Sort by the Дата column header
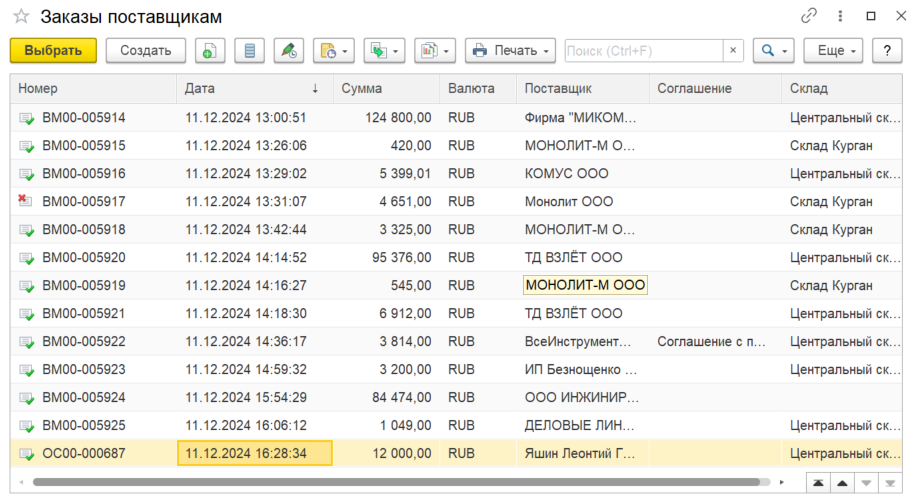The width and height of the screenshot is (914, 499). tap(255, 89)
